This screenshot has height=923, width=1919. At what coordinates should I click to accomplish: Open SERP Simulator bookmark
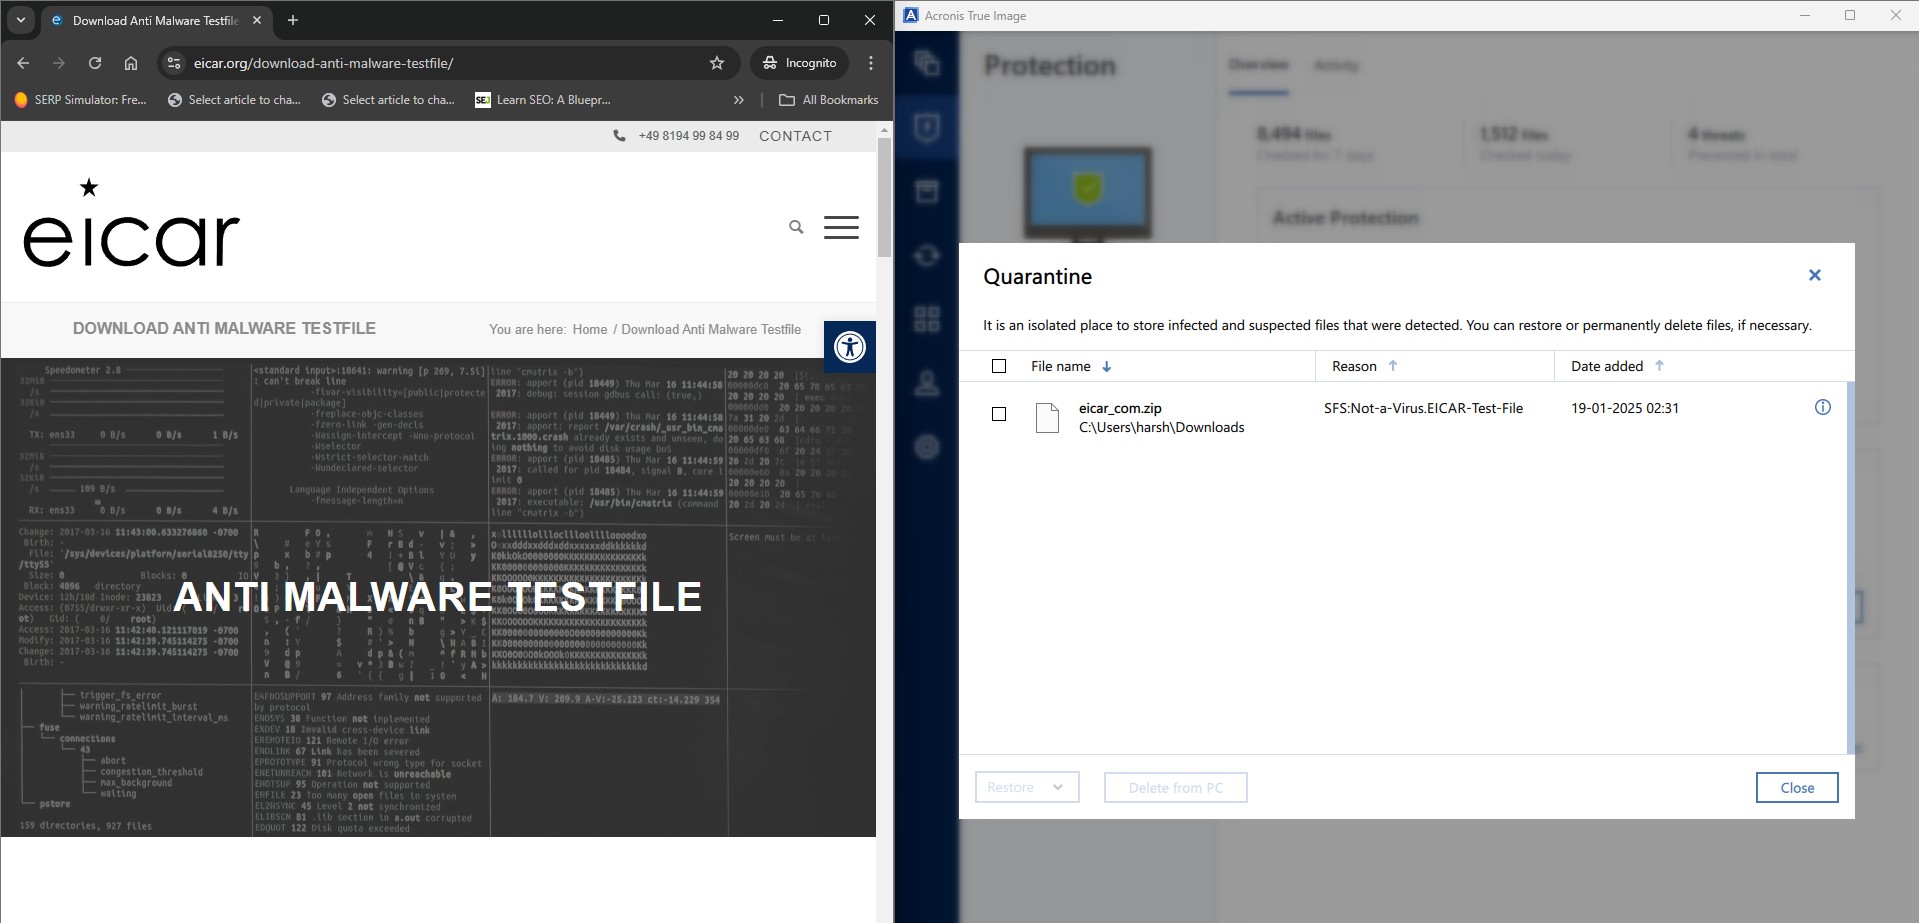pos(80,100)
